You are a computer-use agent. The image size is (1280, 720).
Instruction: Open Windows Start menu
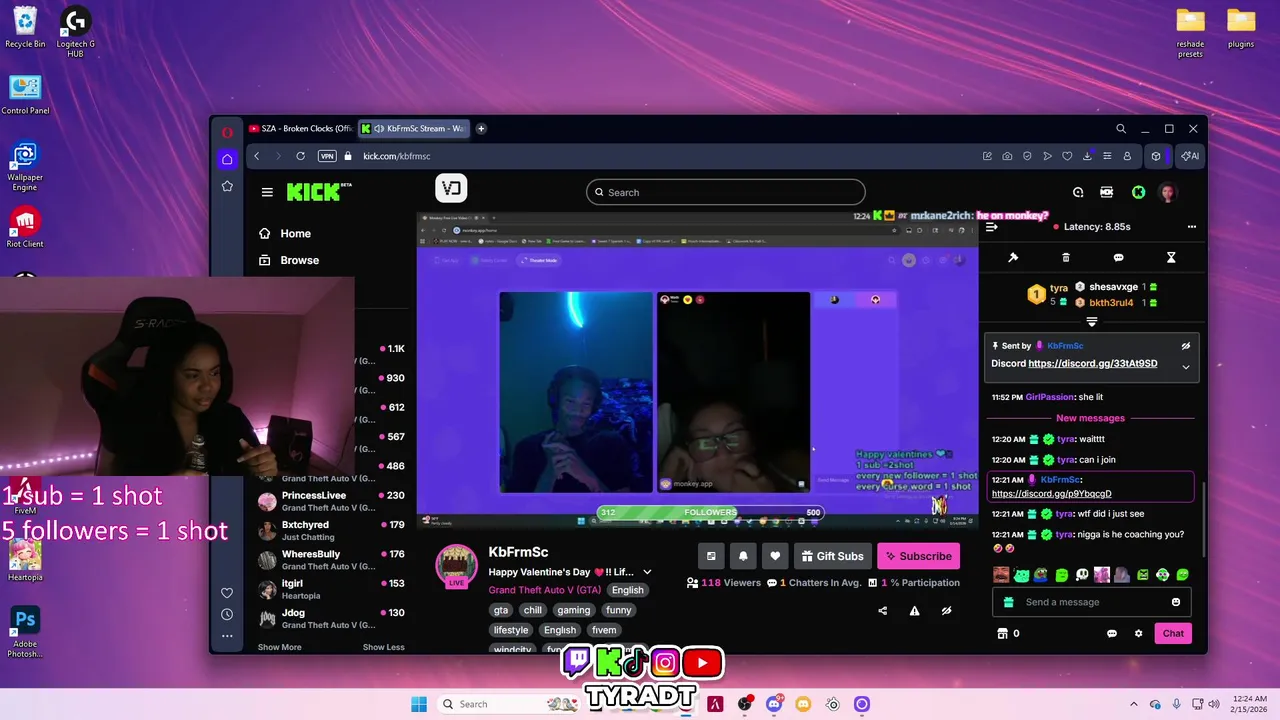click(419, 704)
